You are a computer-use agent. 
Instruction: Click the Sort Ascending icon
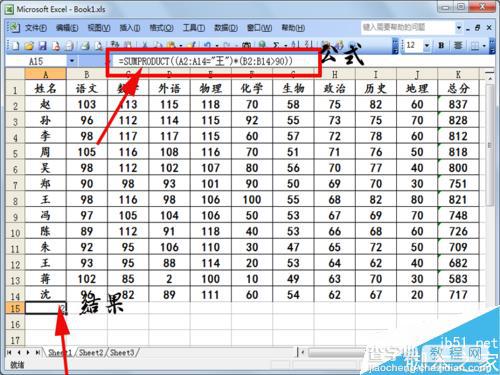tap(295, 45)
